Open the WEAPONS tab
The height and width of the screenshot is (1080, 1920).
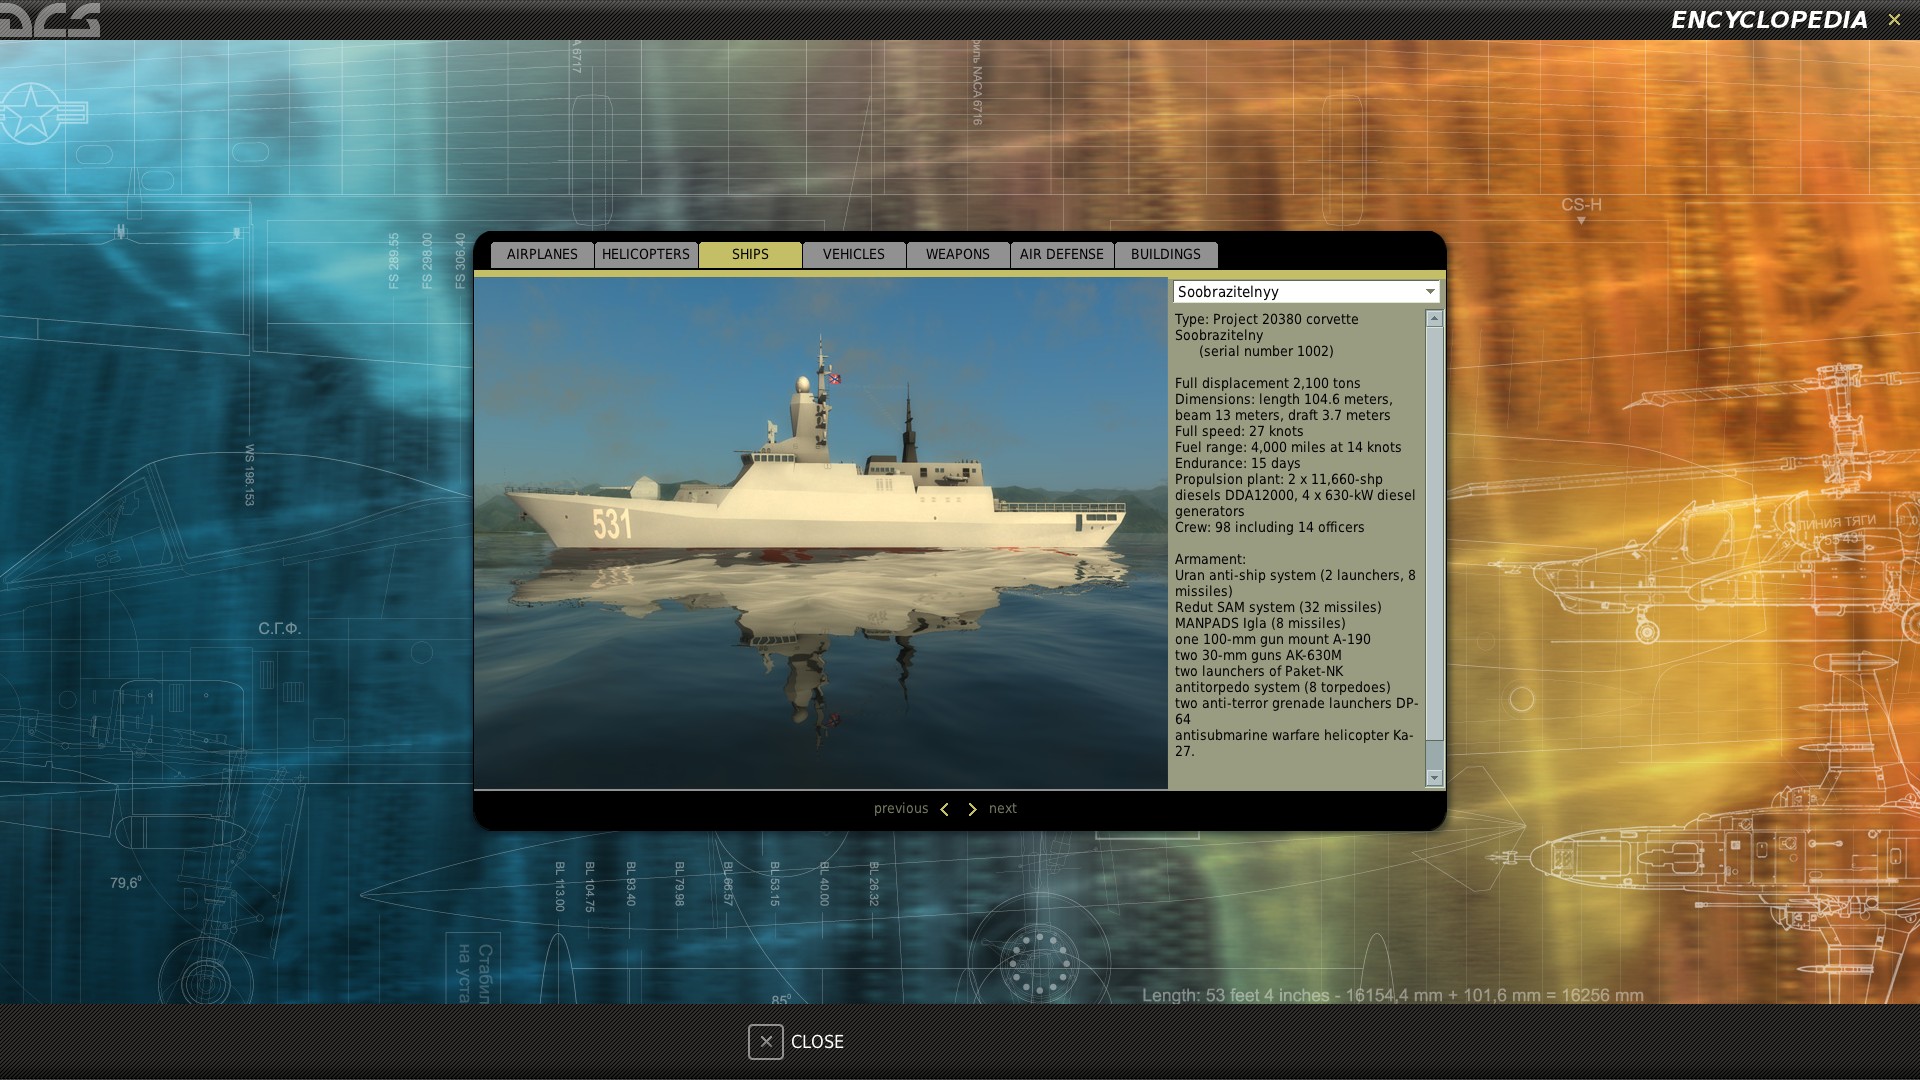pos(958,254)
